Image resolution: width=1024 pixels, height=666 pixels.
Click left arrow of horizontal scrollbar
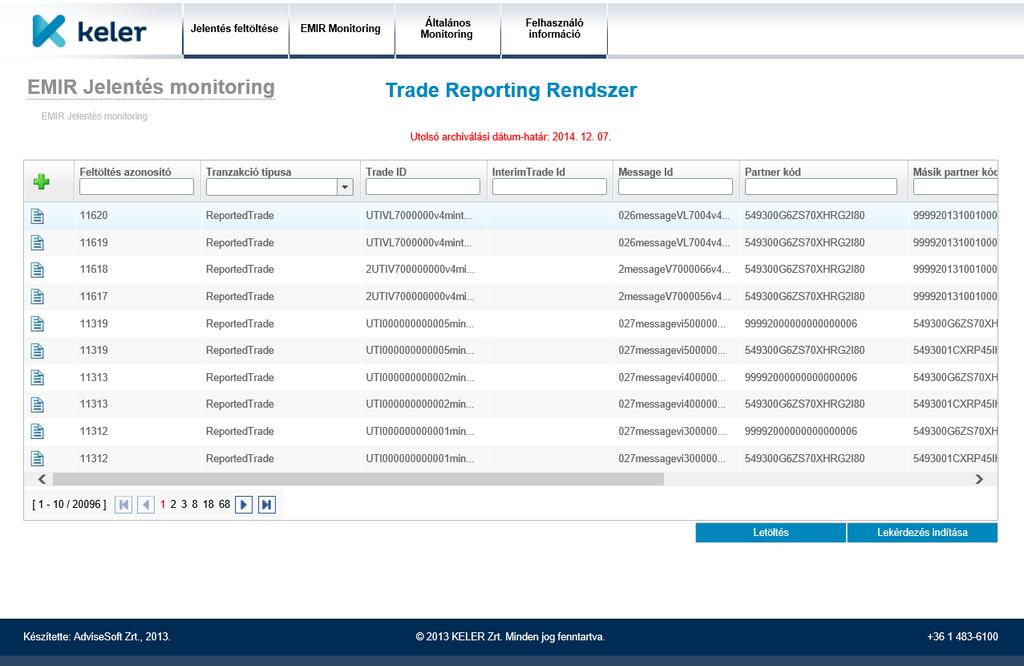point(42,479)
